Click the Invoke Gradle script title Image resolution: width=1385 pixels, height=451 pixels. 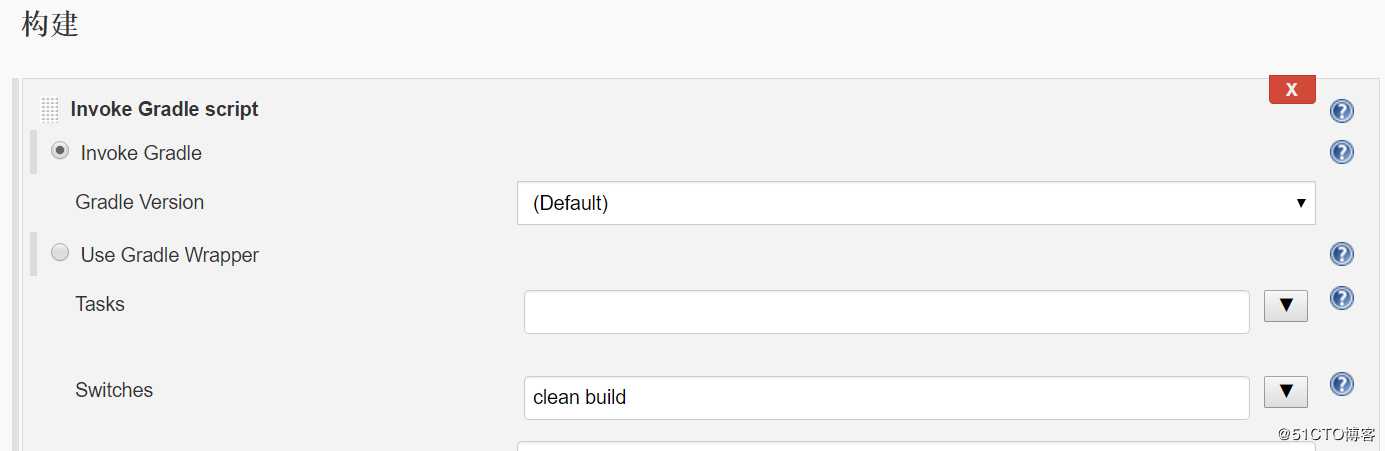point(164,109)
